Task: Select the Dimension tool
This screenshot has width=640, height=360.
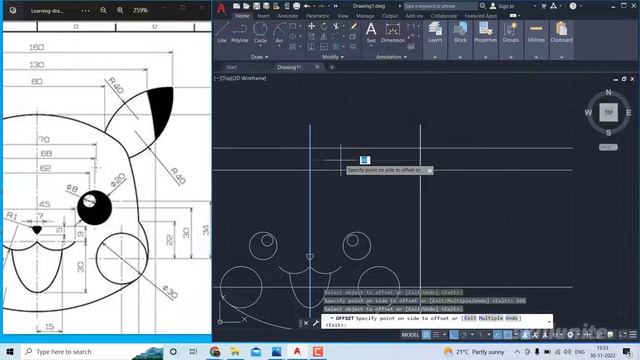Action: (x=393, y=32)
